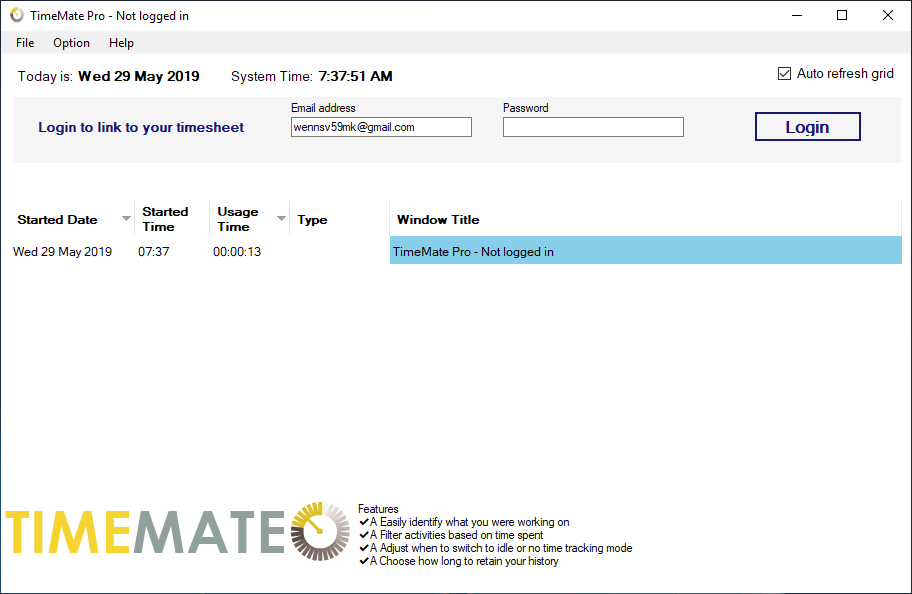Toggle the Auto refresh grid checkbox
This screenshot has height=594, width=912.
[784, 72]
